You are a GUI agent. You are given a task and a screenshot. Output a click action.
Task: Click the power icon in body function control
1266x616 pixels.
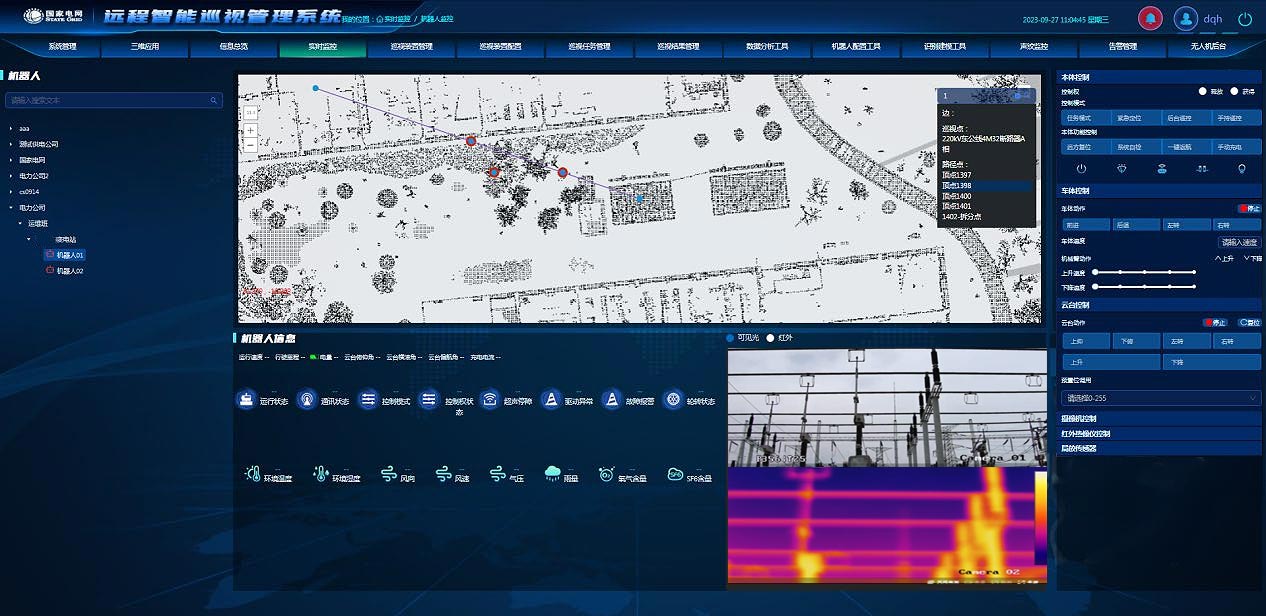[x=1081, y=169]
